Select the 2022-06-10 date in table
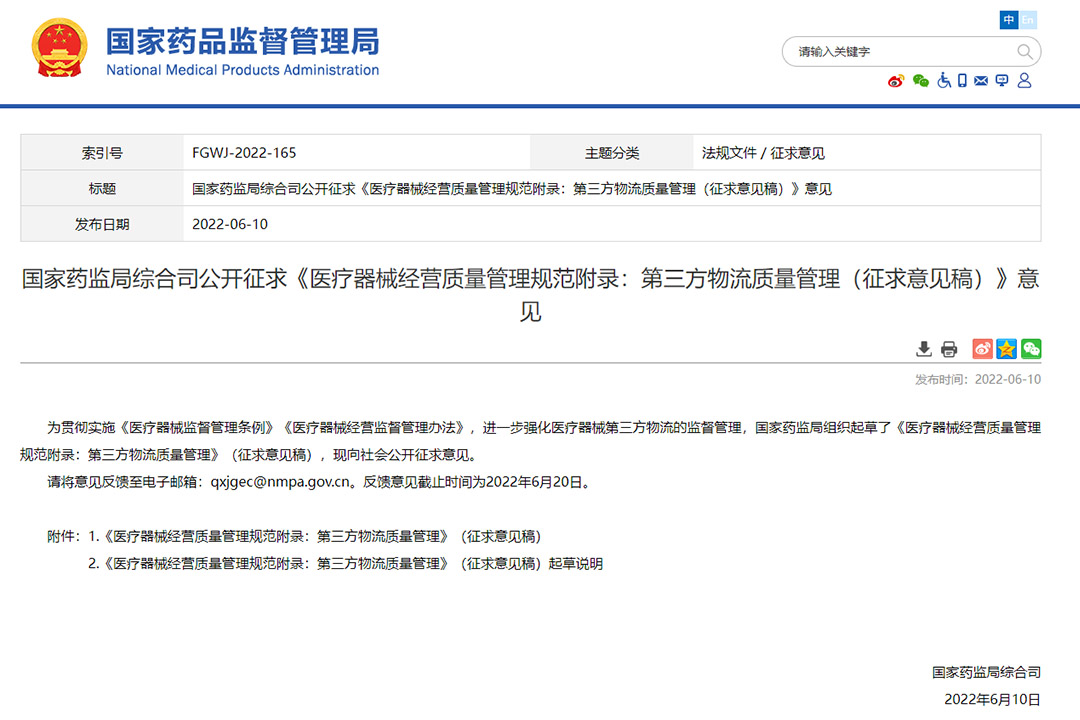This screenshot has height=720, width=1080. point(229,225)
